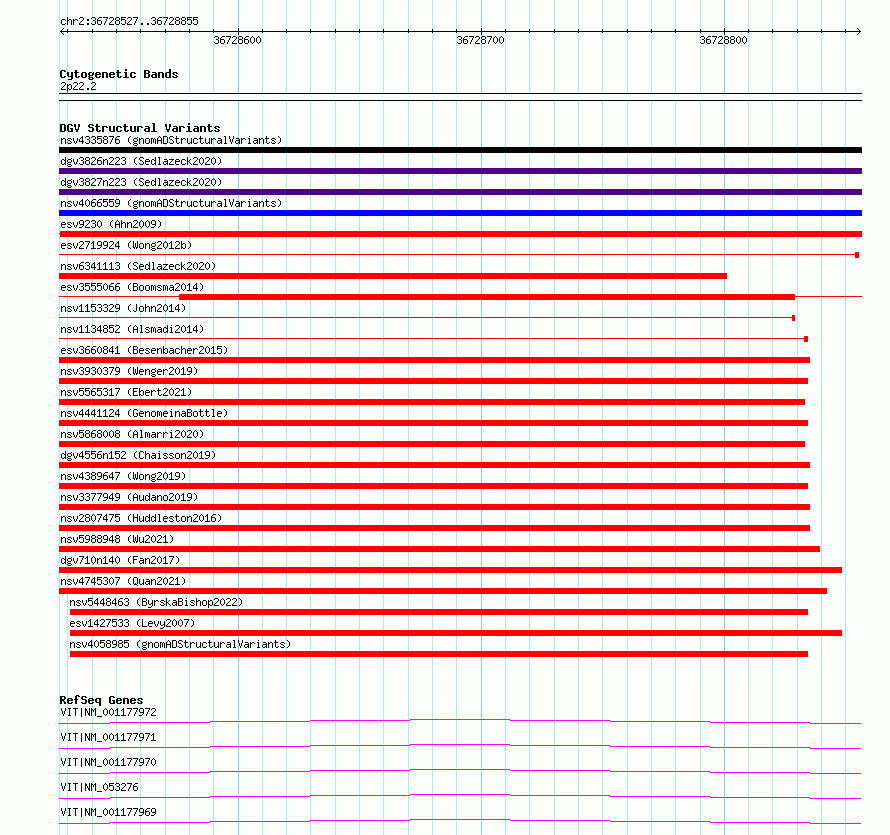Click VIT|NM_001177970 transcript label
The height and width of the screenshot is (835, 890).
point(108,762)
